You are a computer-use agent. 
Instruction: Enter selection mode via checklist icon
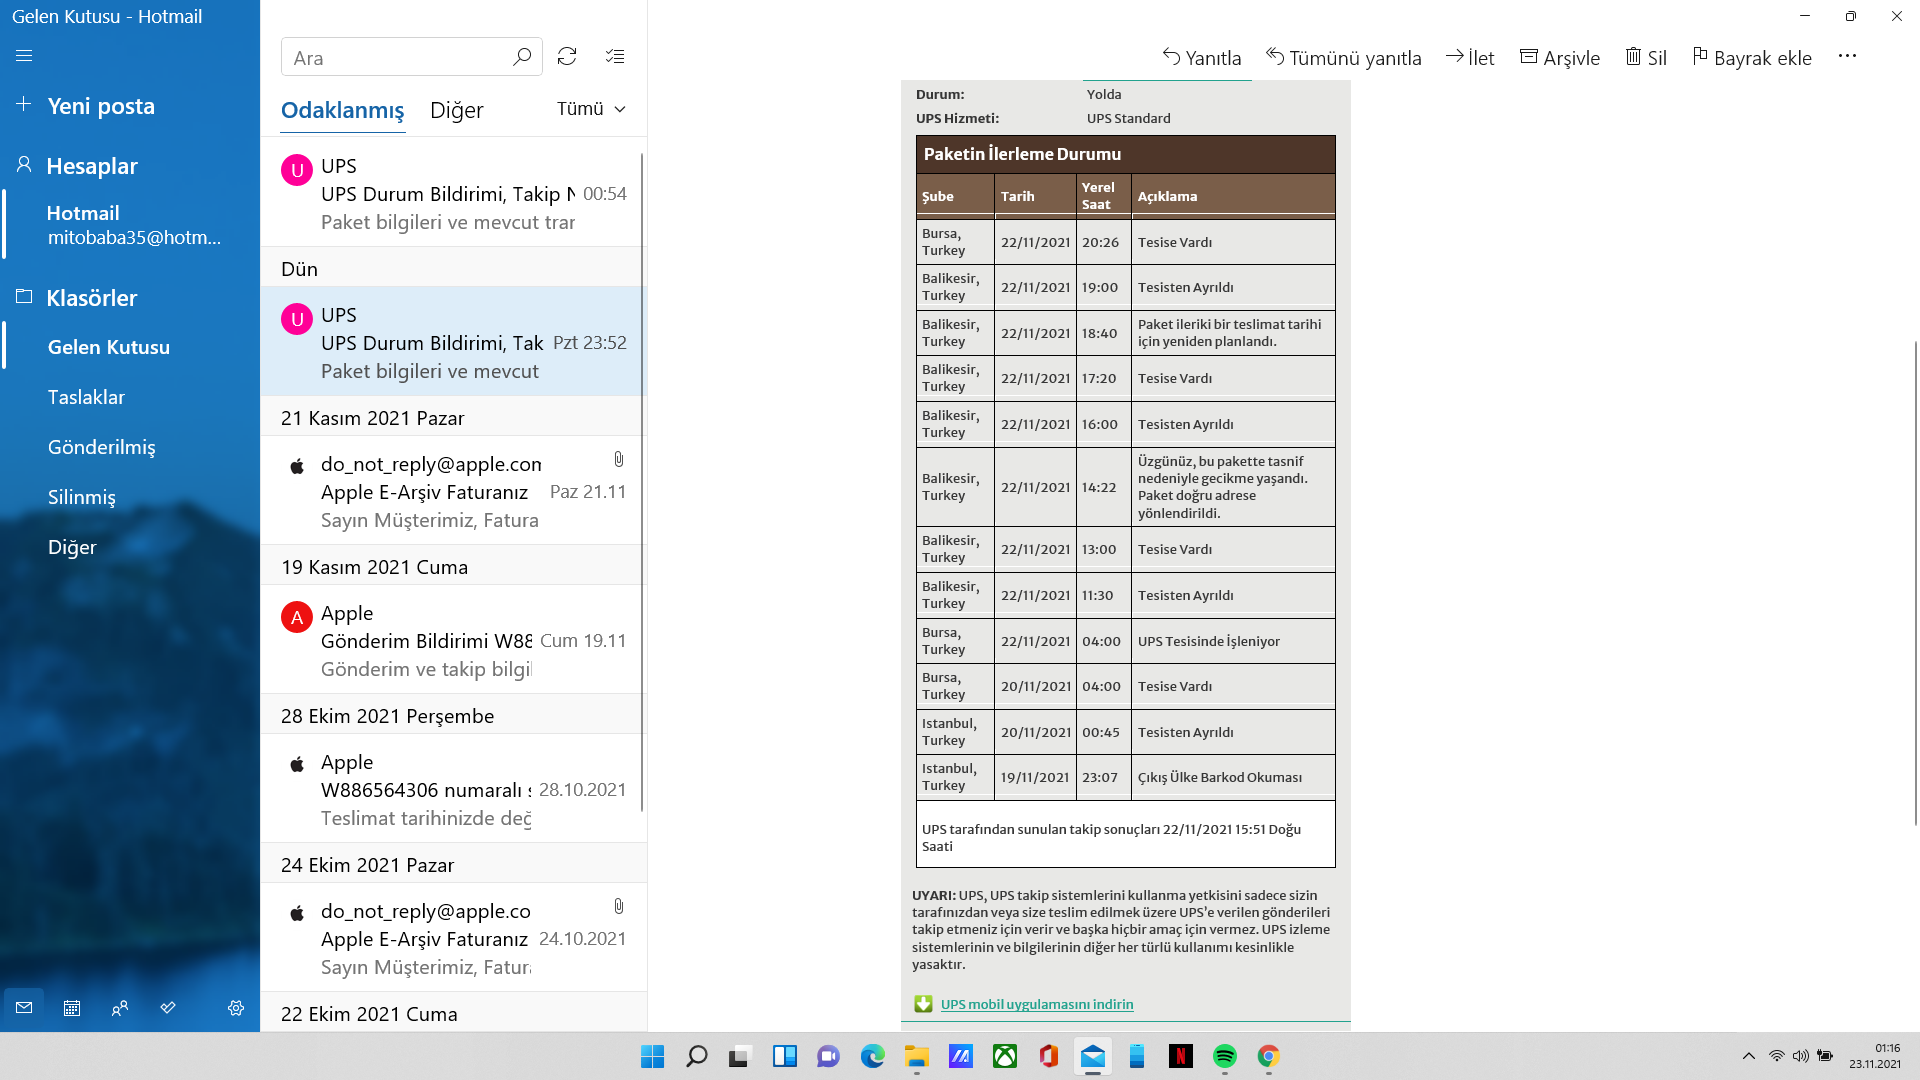[x=615, y=57]
